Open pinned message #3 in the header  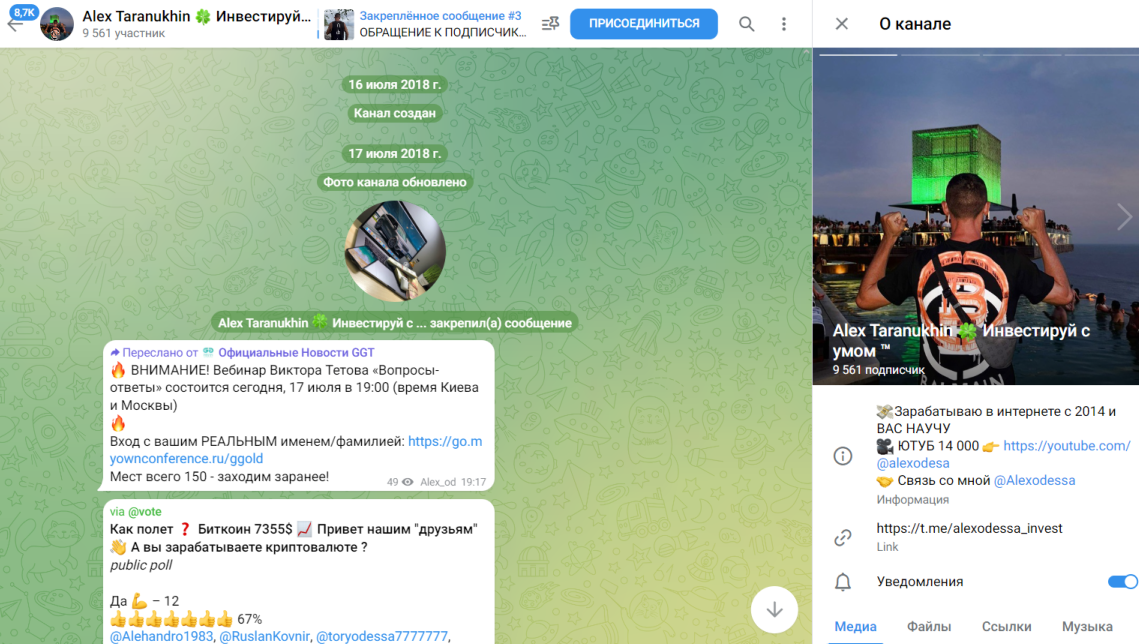(x=426, y=24)
